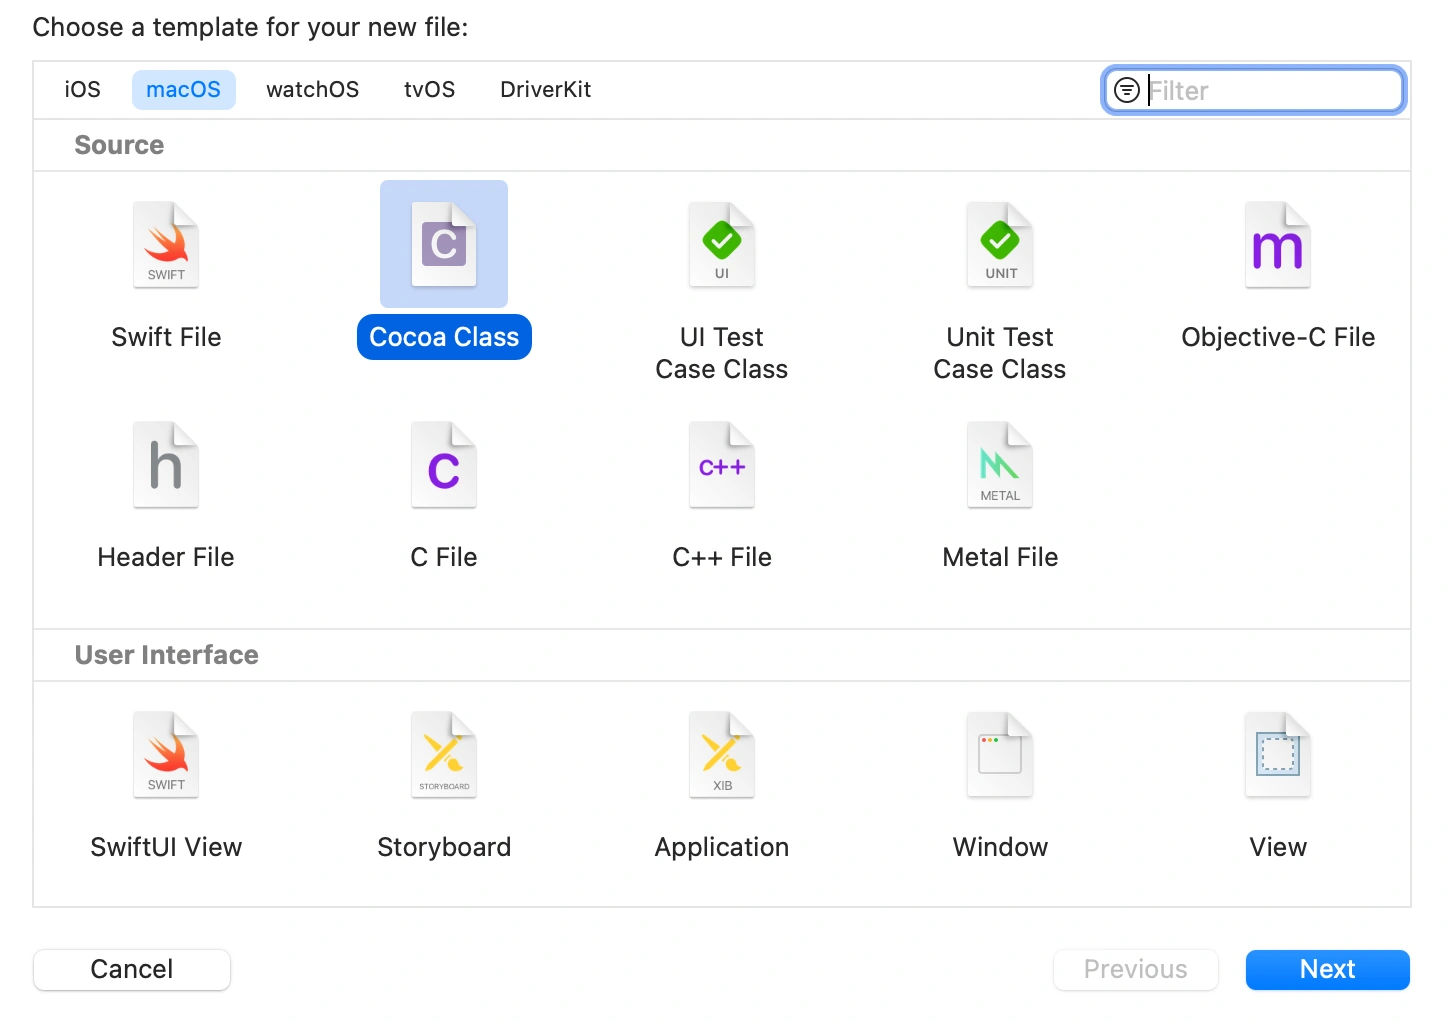Choose the SwiftUI View template icon
The image size is (1448, 1022).
click(166, 755)
